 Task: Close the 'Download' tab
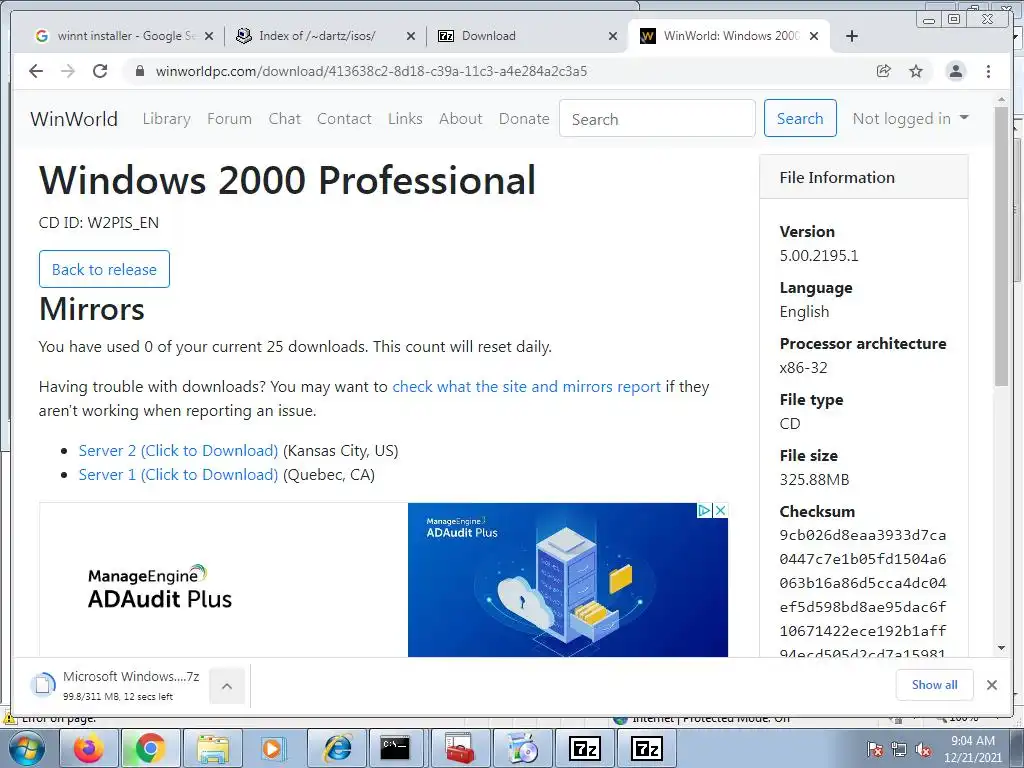tap(613, 37)
